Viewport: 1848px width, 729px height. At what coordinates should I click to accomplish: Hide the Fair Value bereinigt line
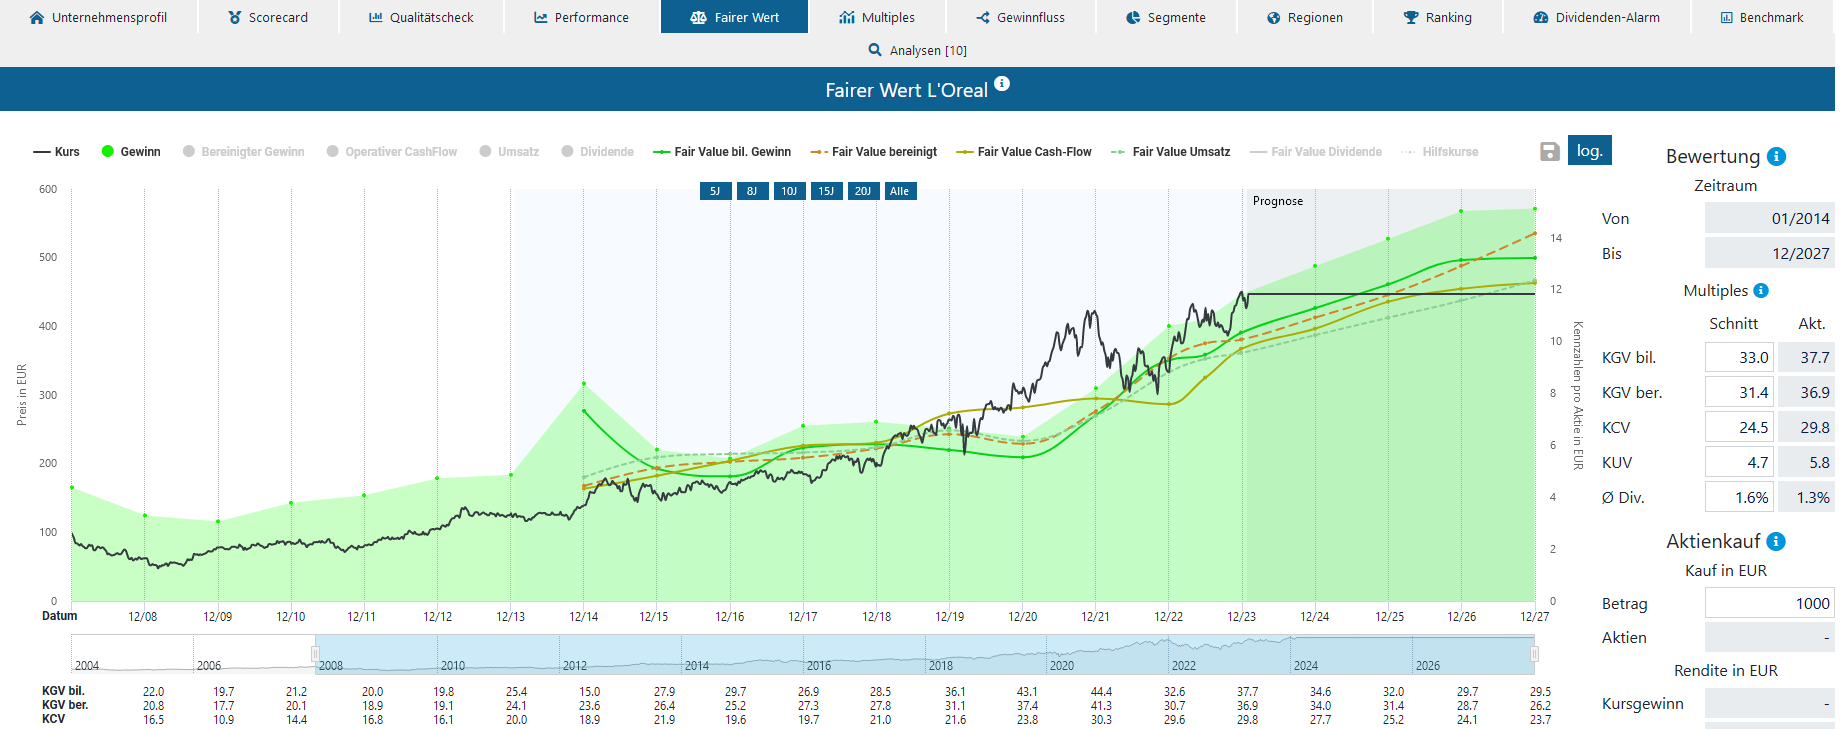point(874,152)
